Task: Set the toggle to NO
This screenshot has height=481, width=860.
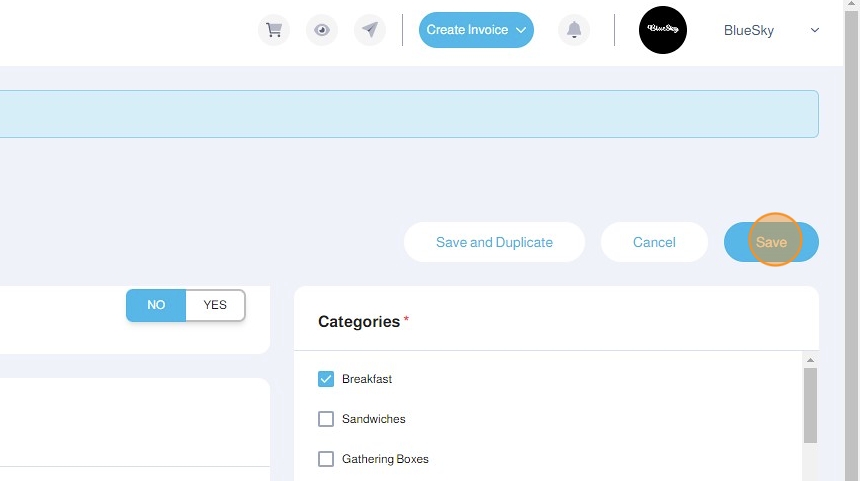Action: pos(156,305)
